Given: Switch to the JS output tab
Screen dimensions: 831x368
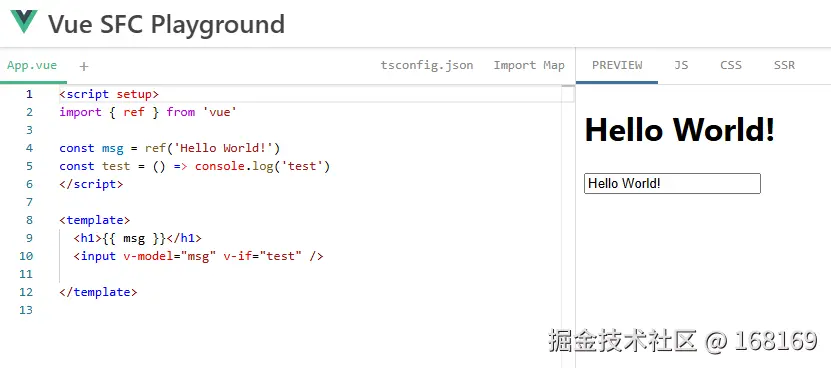Looking at the screenshot, I should coord(681,65).
